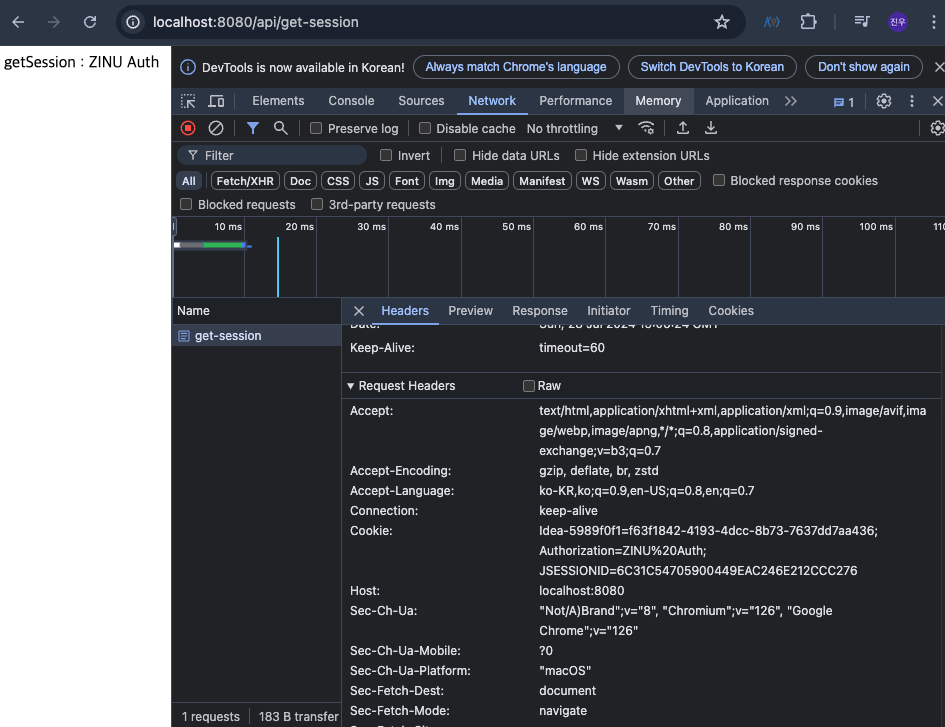The height and width of the screenshot is (727, 945).
Task: Open the Memory tab
Action: click(x=658, y=101)
